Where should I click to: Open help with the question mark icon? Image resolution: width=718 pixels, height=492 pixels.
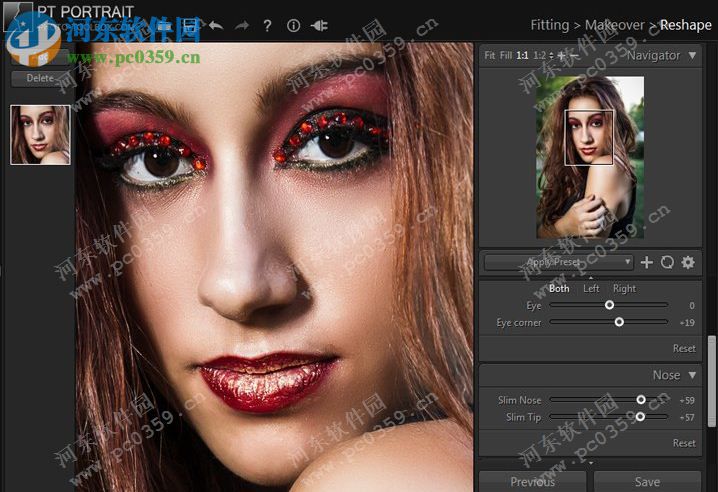click(267, 26)
